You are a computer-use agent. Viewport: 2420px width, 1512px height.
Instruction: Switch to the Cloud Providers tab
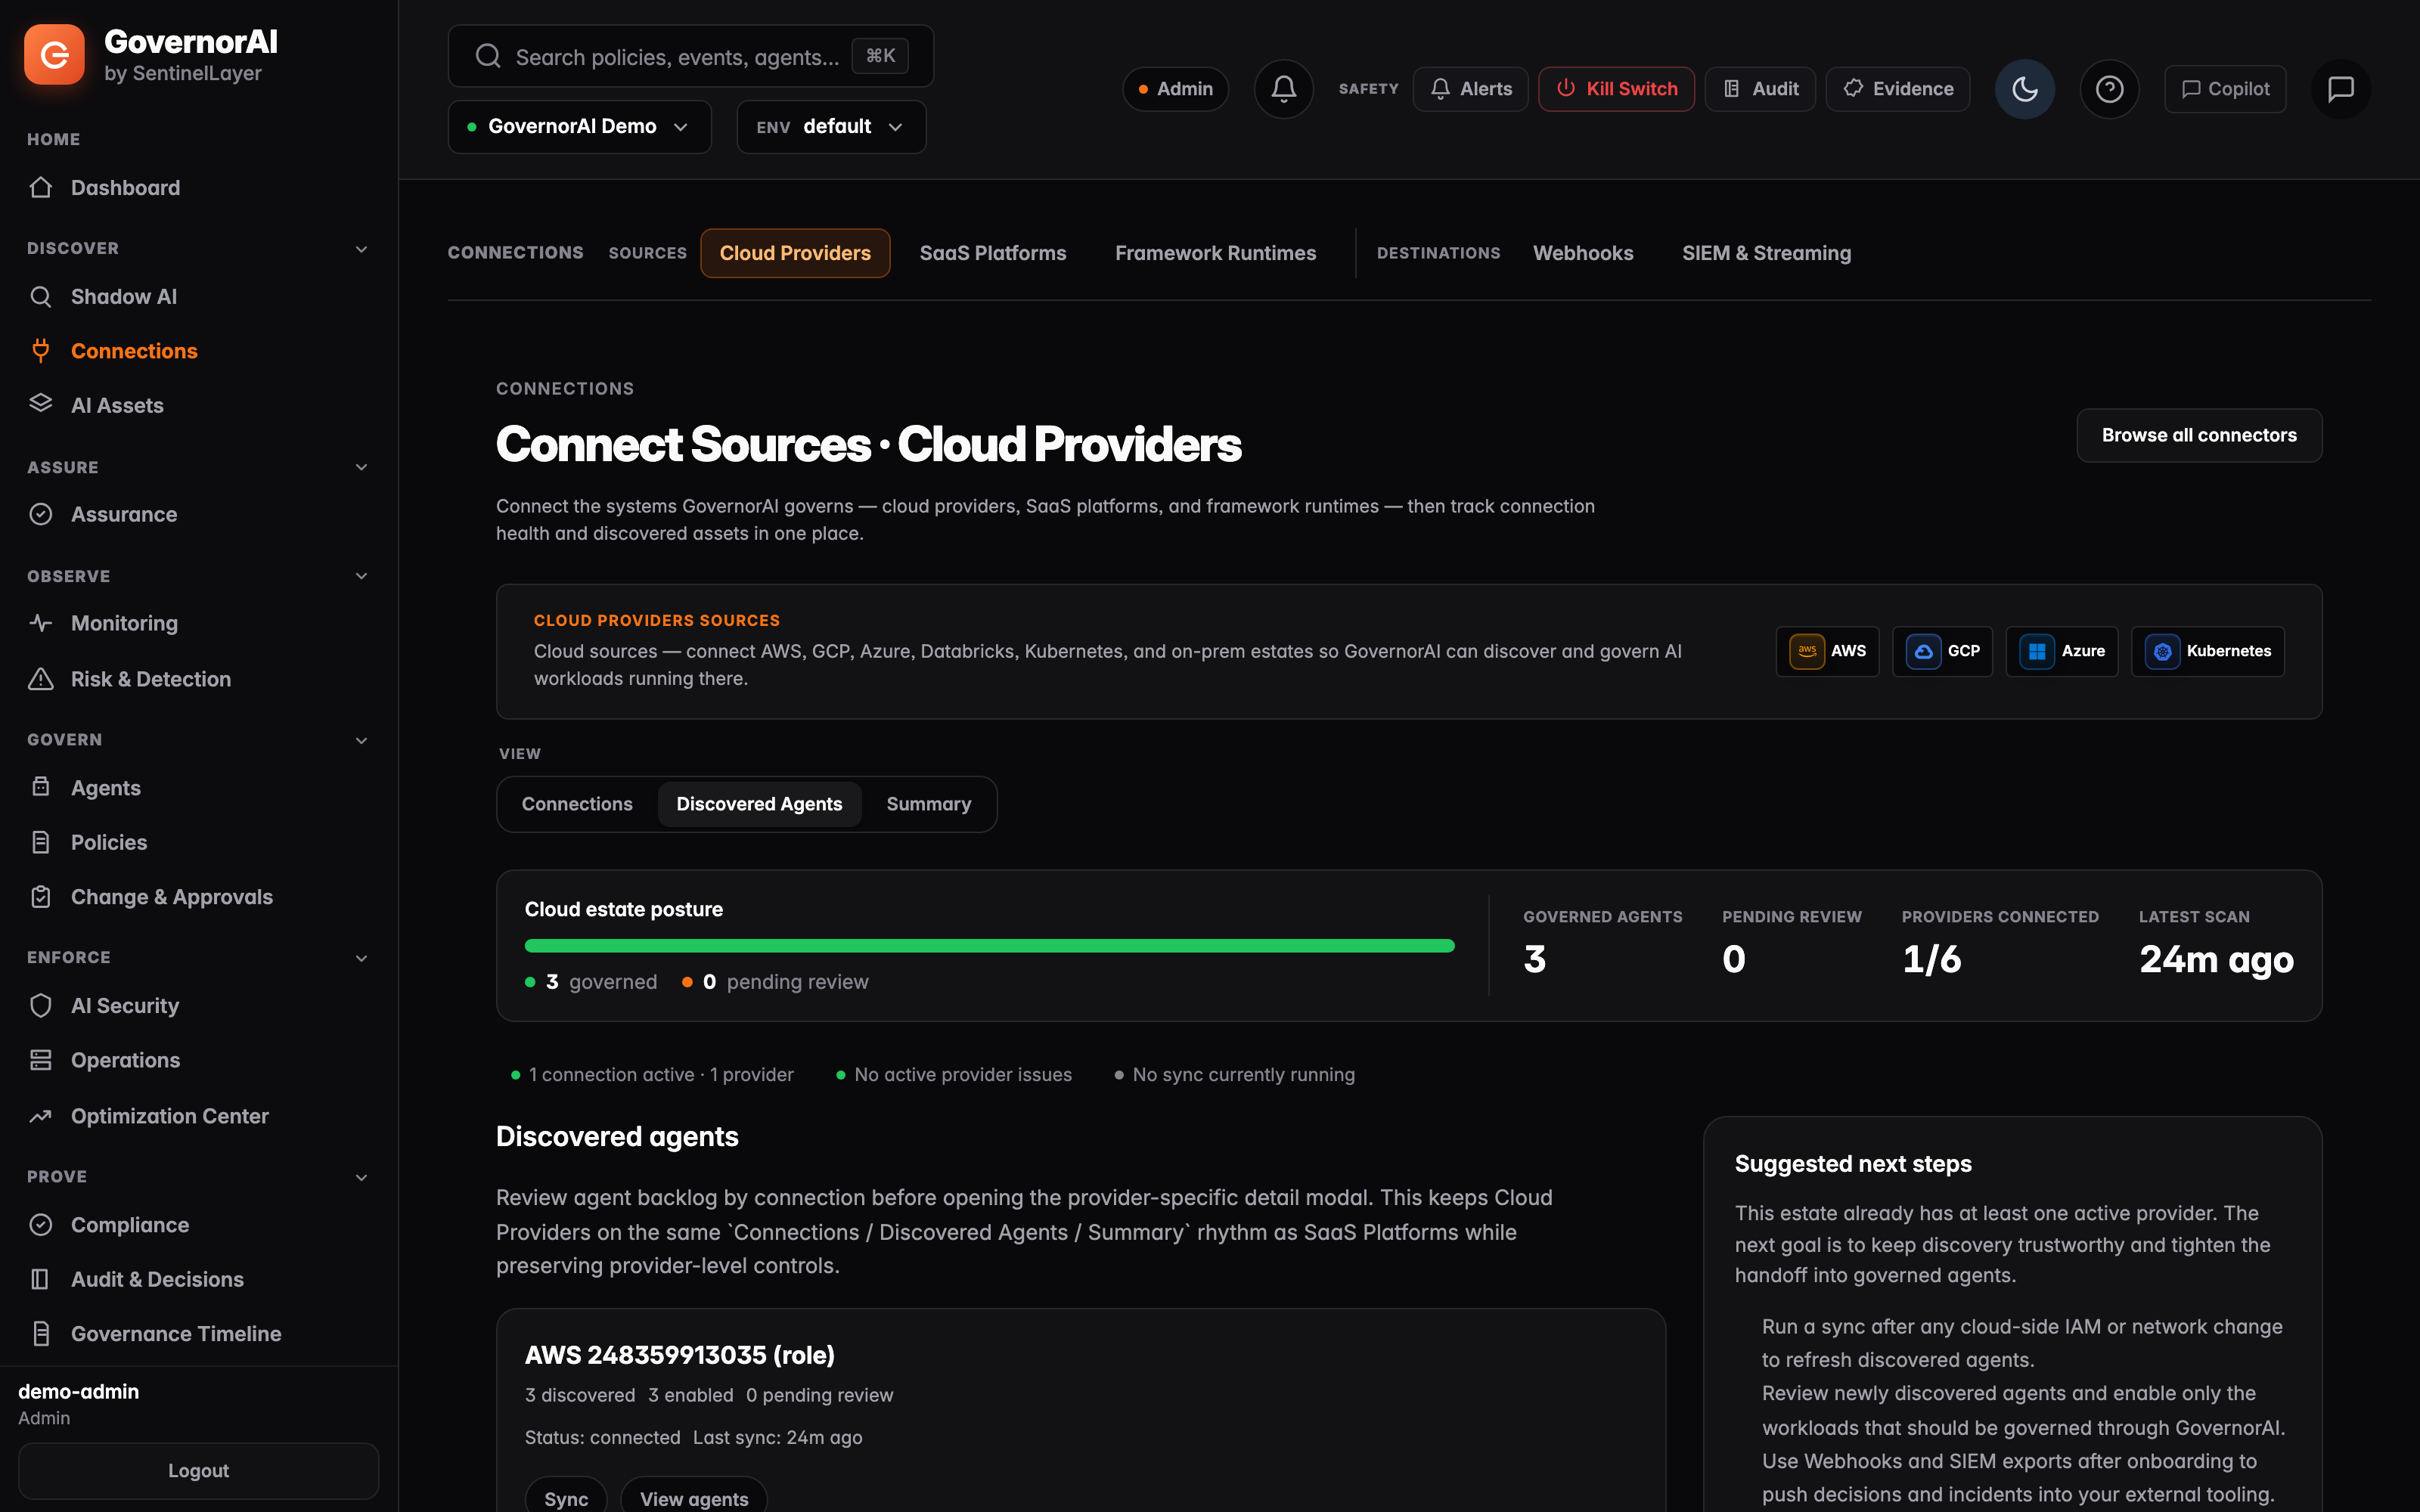795,253
